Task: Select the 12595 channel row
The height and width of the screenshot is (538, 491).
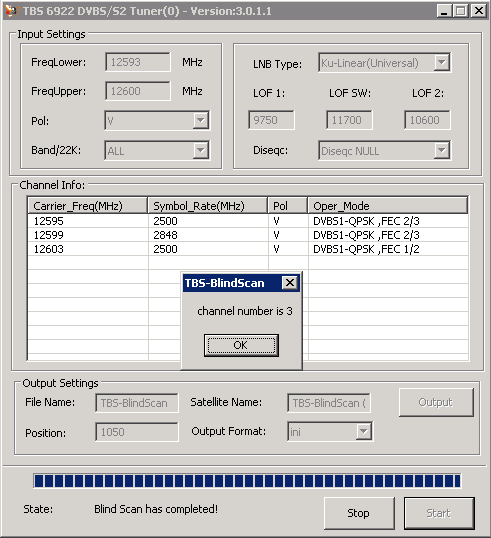Action: tap(248, 221)
